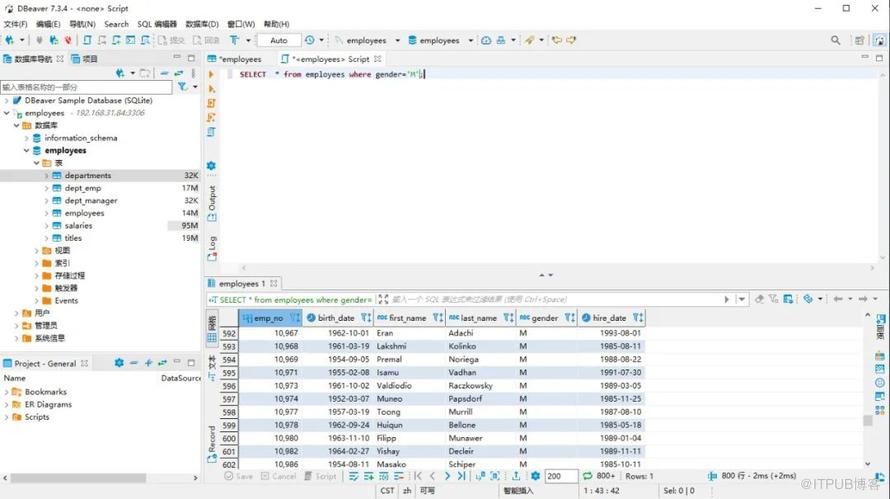The width and height of the screenshot is (890, 499).
Task: Click collapse all icon in database navigator
Action: pos(165,73)
